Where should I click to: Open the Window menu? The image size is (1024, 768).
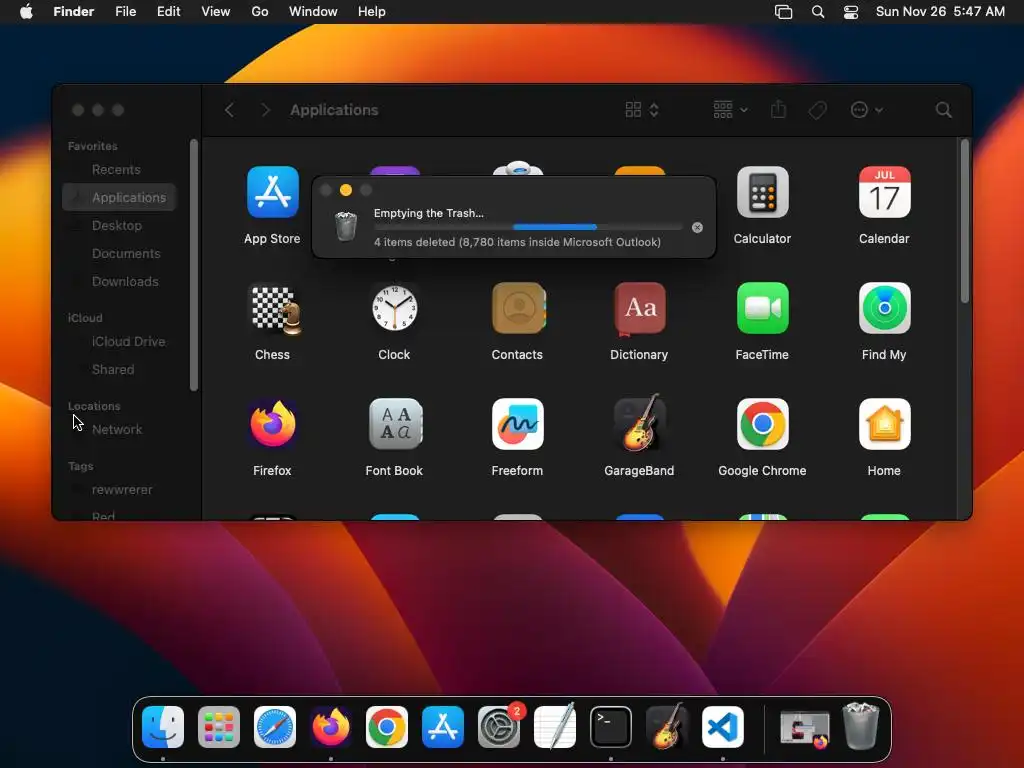click(x=313, y=12)
